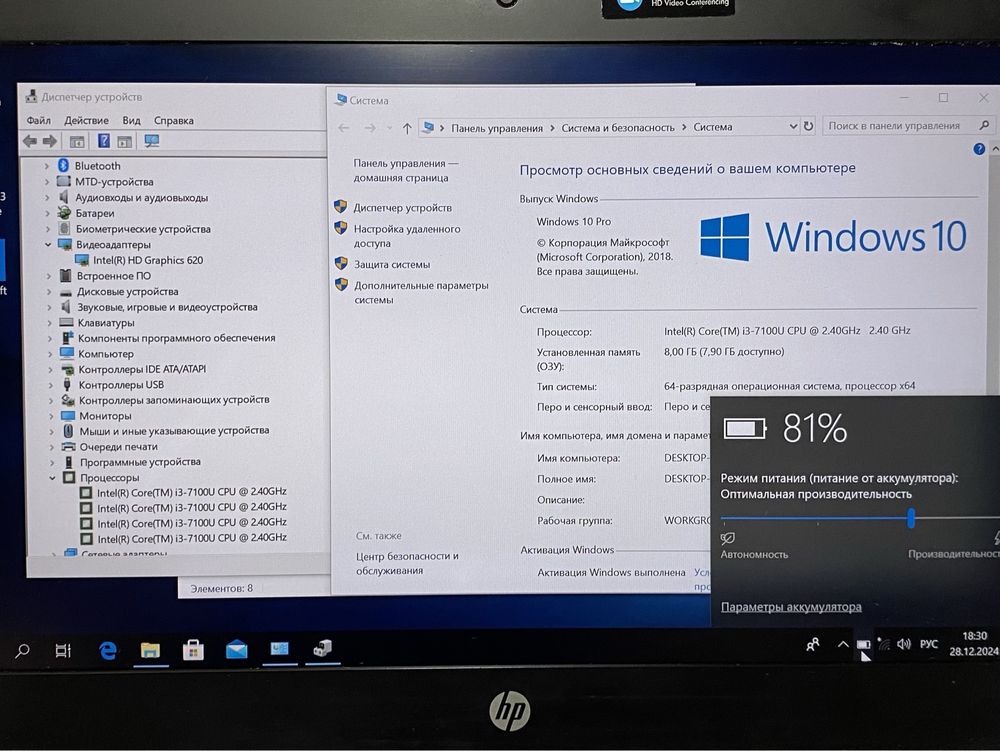
Task: Click the battery icon in system tray
Action: tap(864, 645)
